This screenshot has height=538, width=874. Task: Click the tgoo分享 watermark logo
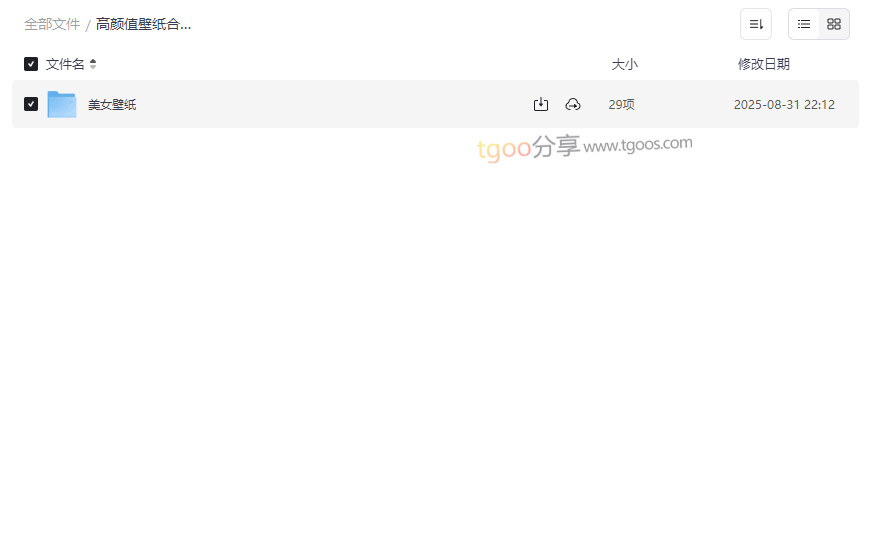pos(528,148)
